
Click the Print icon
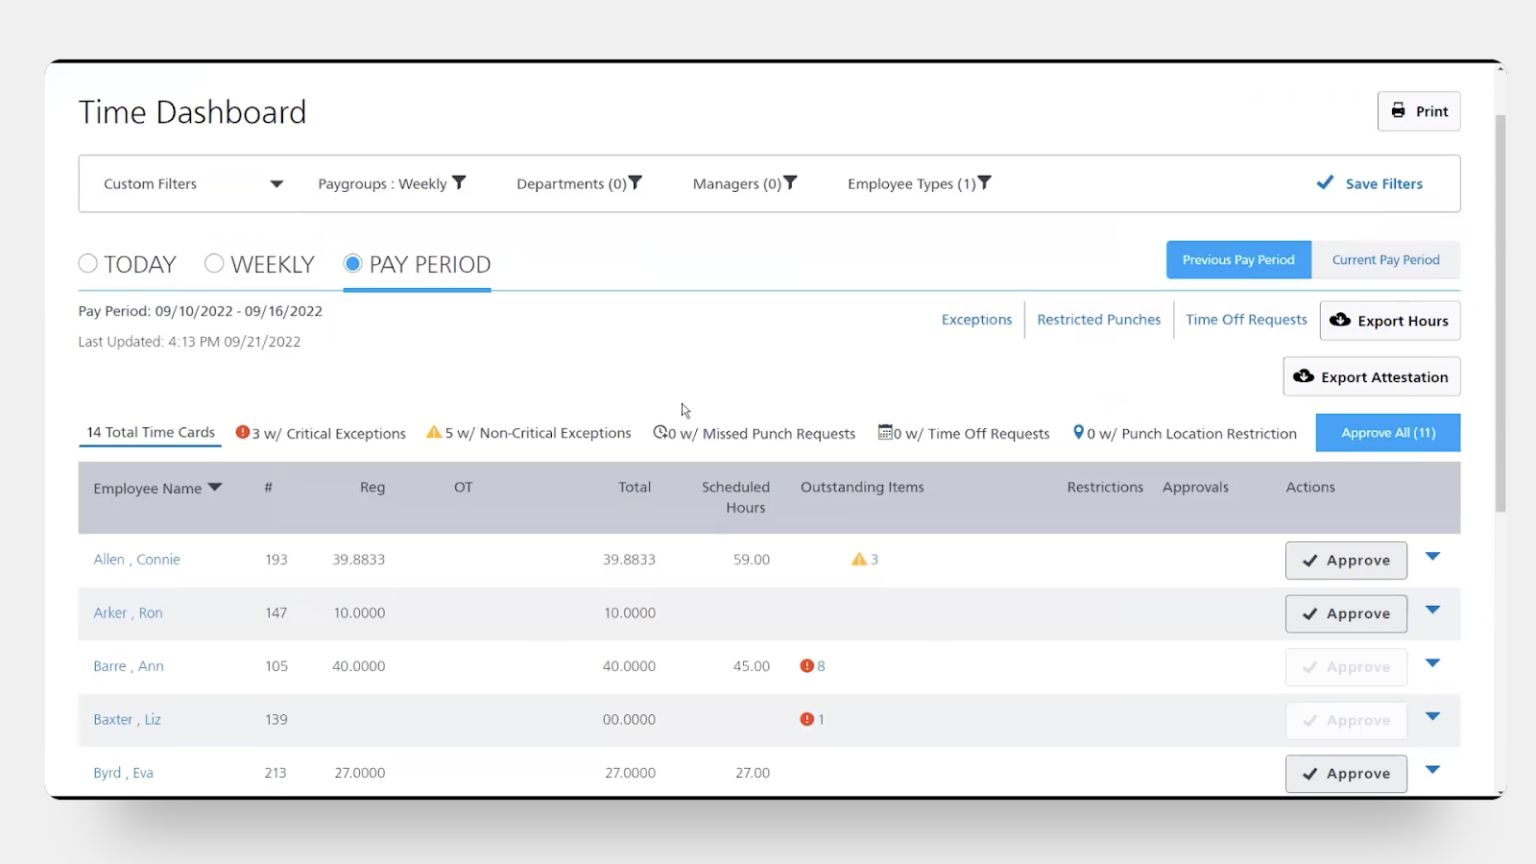[1398, 111]
